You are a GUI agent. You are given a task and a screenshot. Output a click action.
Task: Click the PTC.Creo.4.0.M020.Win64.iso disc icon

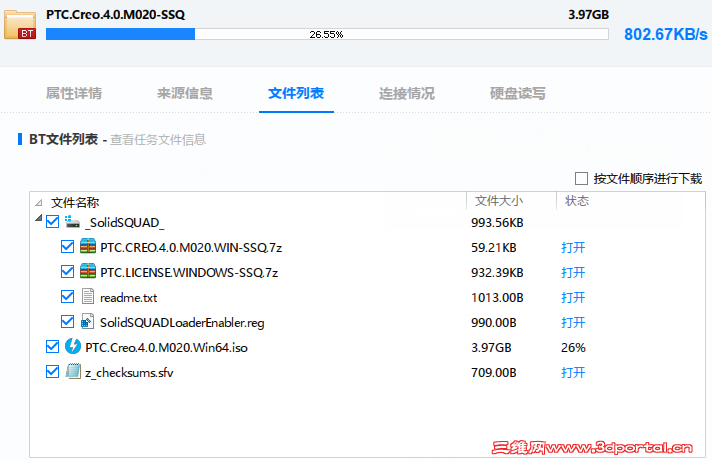73,347
